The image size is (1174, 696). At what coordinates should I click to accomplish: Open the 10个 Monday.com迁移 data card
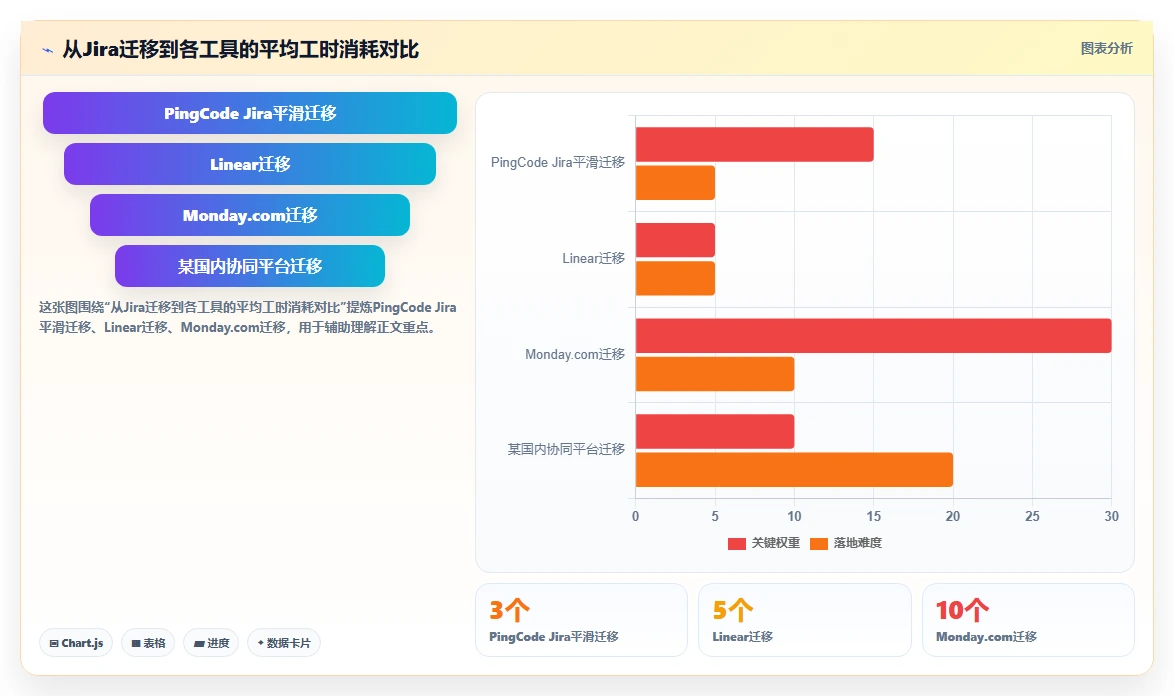coord(1028,620)
